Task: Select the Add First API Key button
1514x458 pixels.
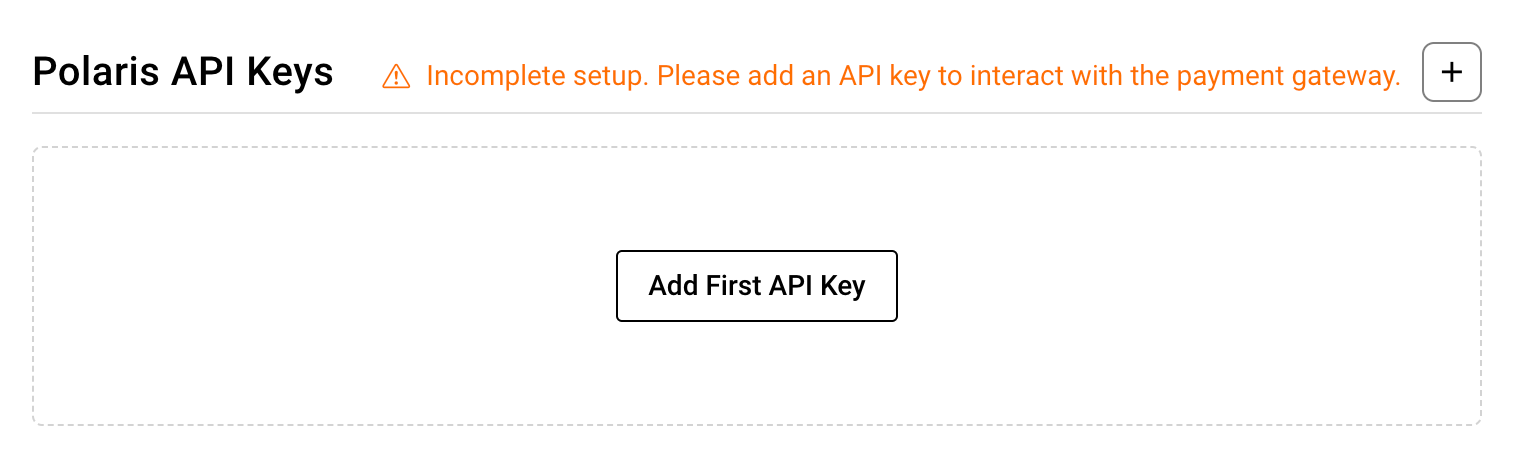Action: coord(757,286)
